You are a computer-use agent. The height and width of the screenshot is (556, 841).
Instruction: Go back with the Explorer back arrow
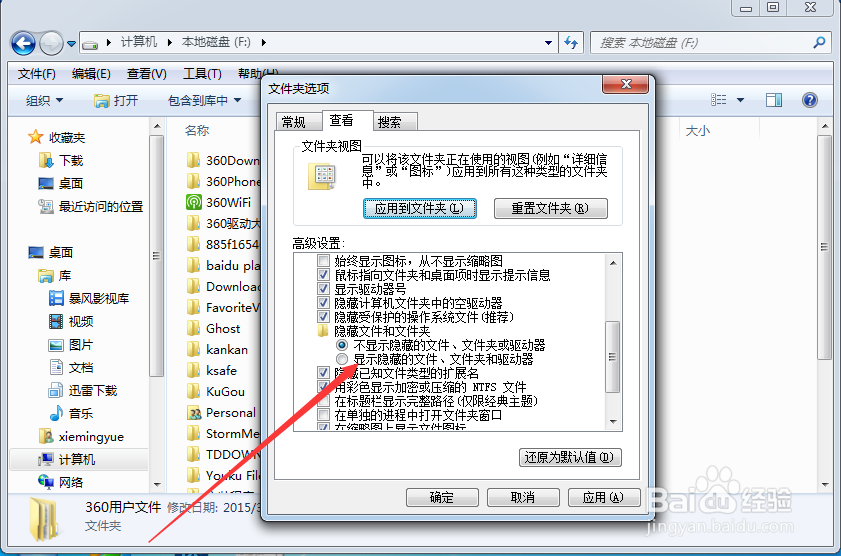pyautogui.click(x=24, y=43)
